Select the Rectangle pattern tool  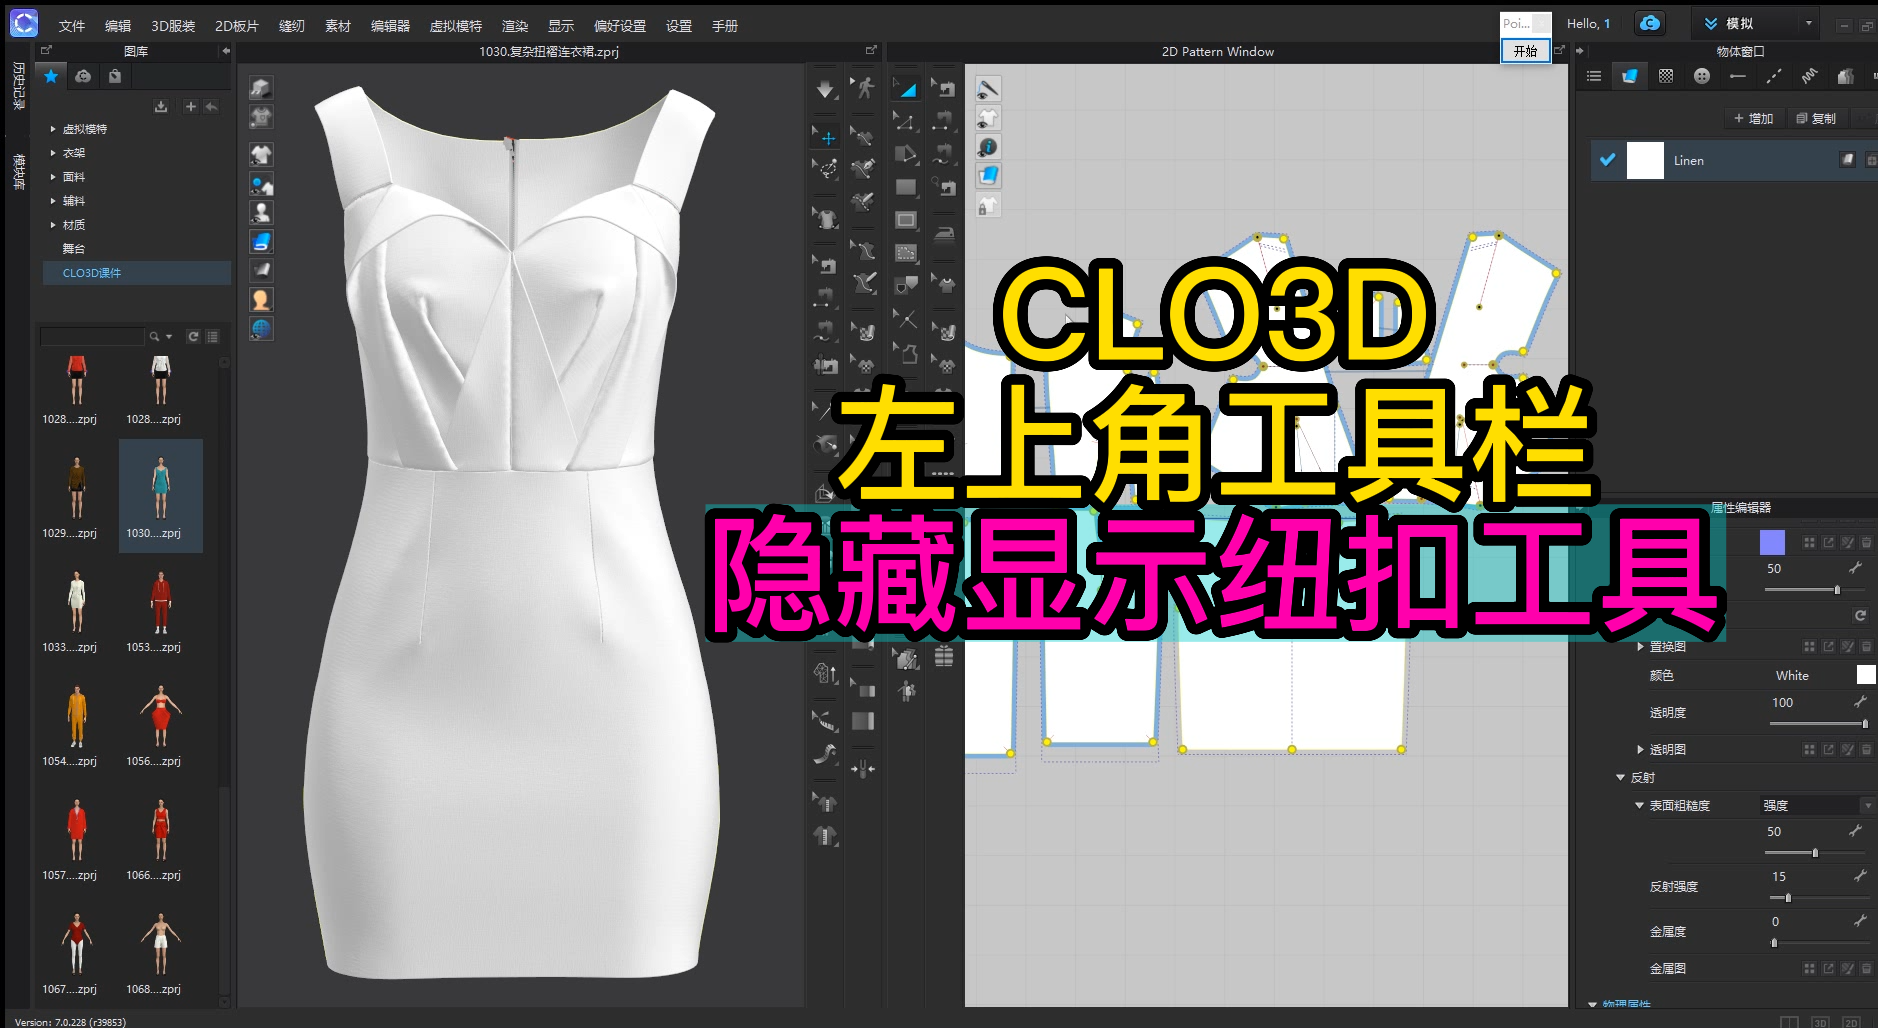tap(906, 187)
